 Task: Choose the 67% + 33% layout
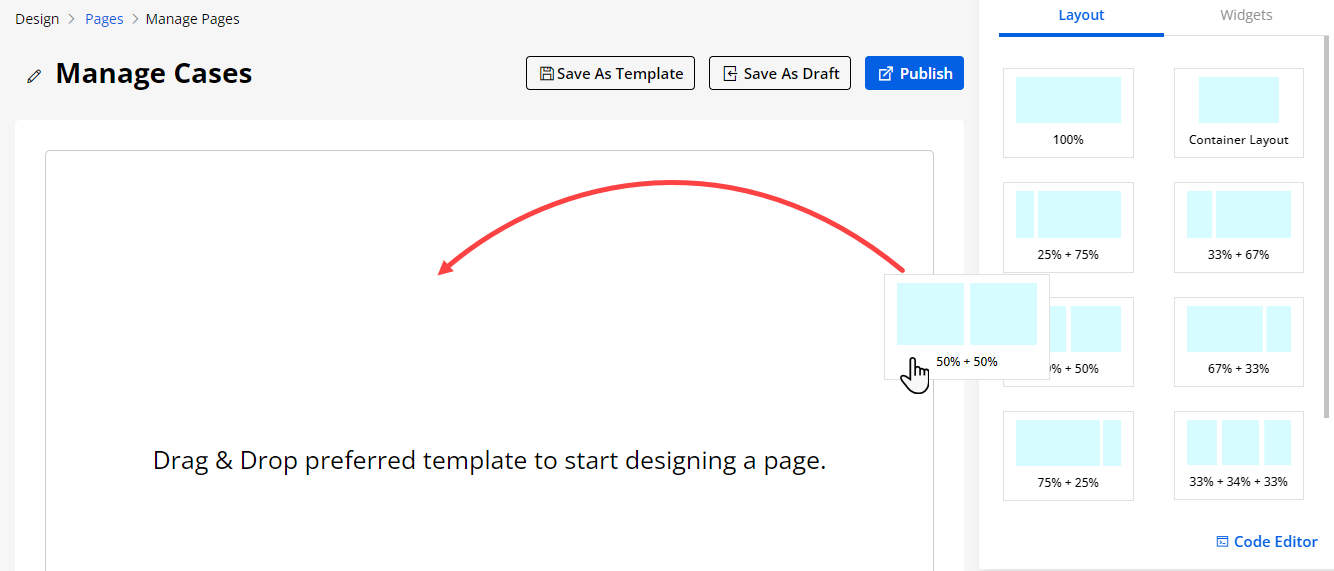[1238, 341]
